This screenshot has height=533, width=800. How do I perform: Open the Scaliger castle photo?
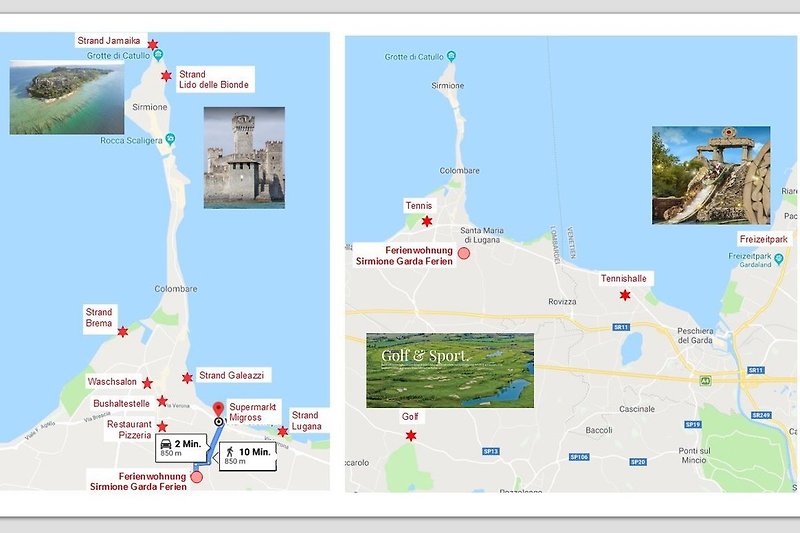244,158
